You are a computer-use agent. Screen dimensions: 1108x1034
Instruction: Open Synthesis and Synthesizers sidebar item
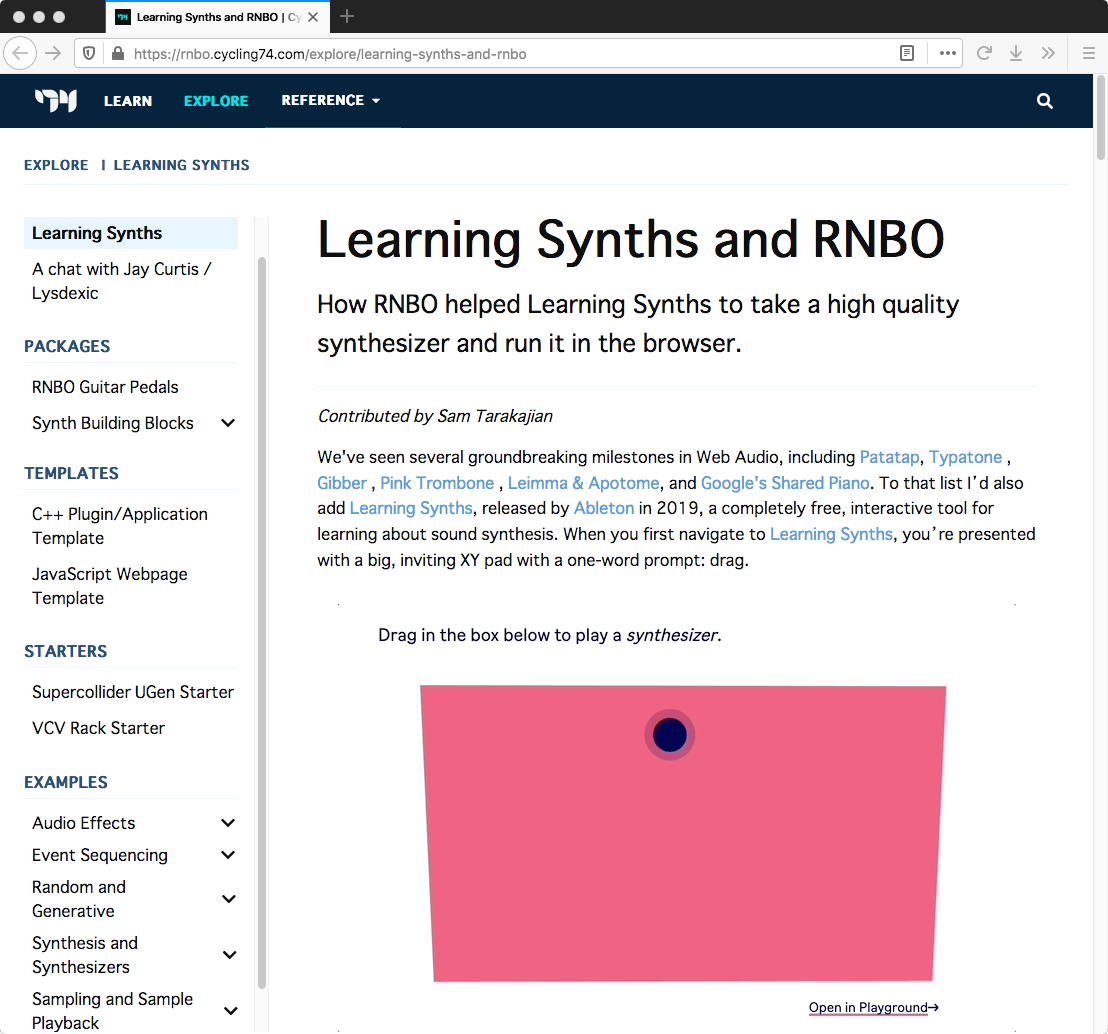85,955
